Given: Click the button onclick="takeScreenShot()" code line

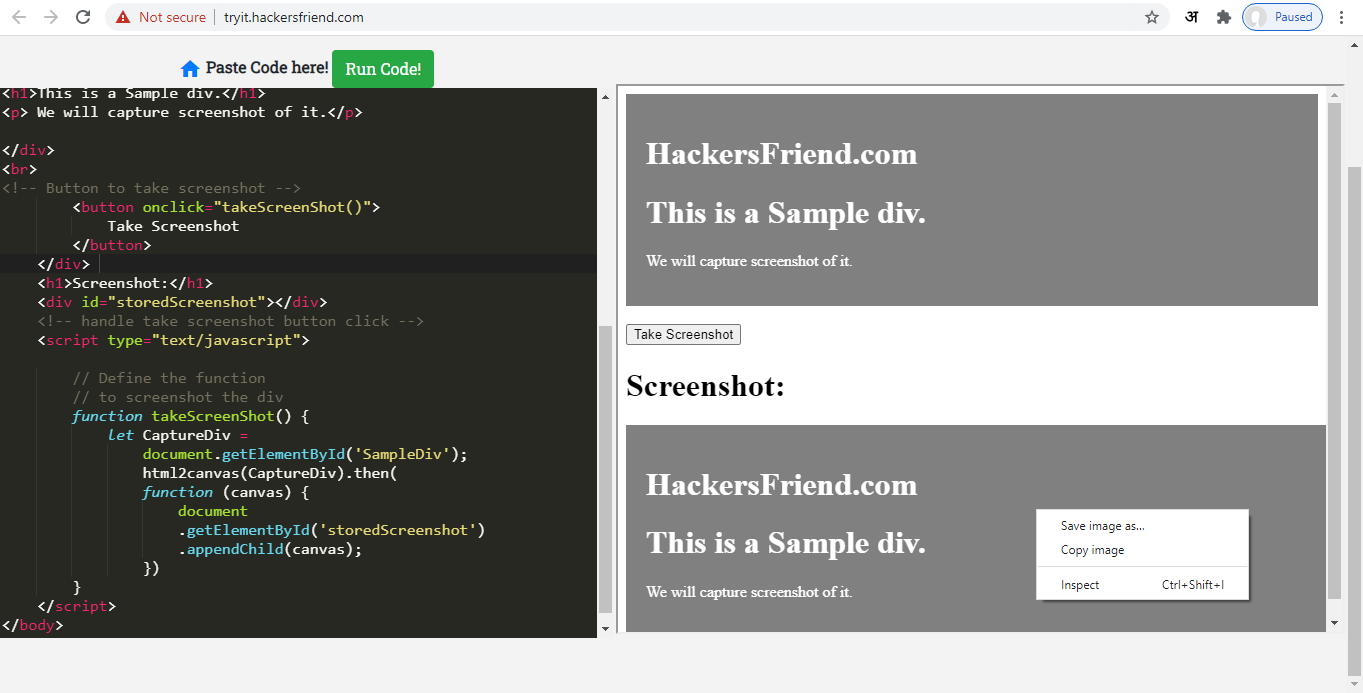Looking at the screenshot, I should [x=226, y=207].
